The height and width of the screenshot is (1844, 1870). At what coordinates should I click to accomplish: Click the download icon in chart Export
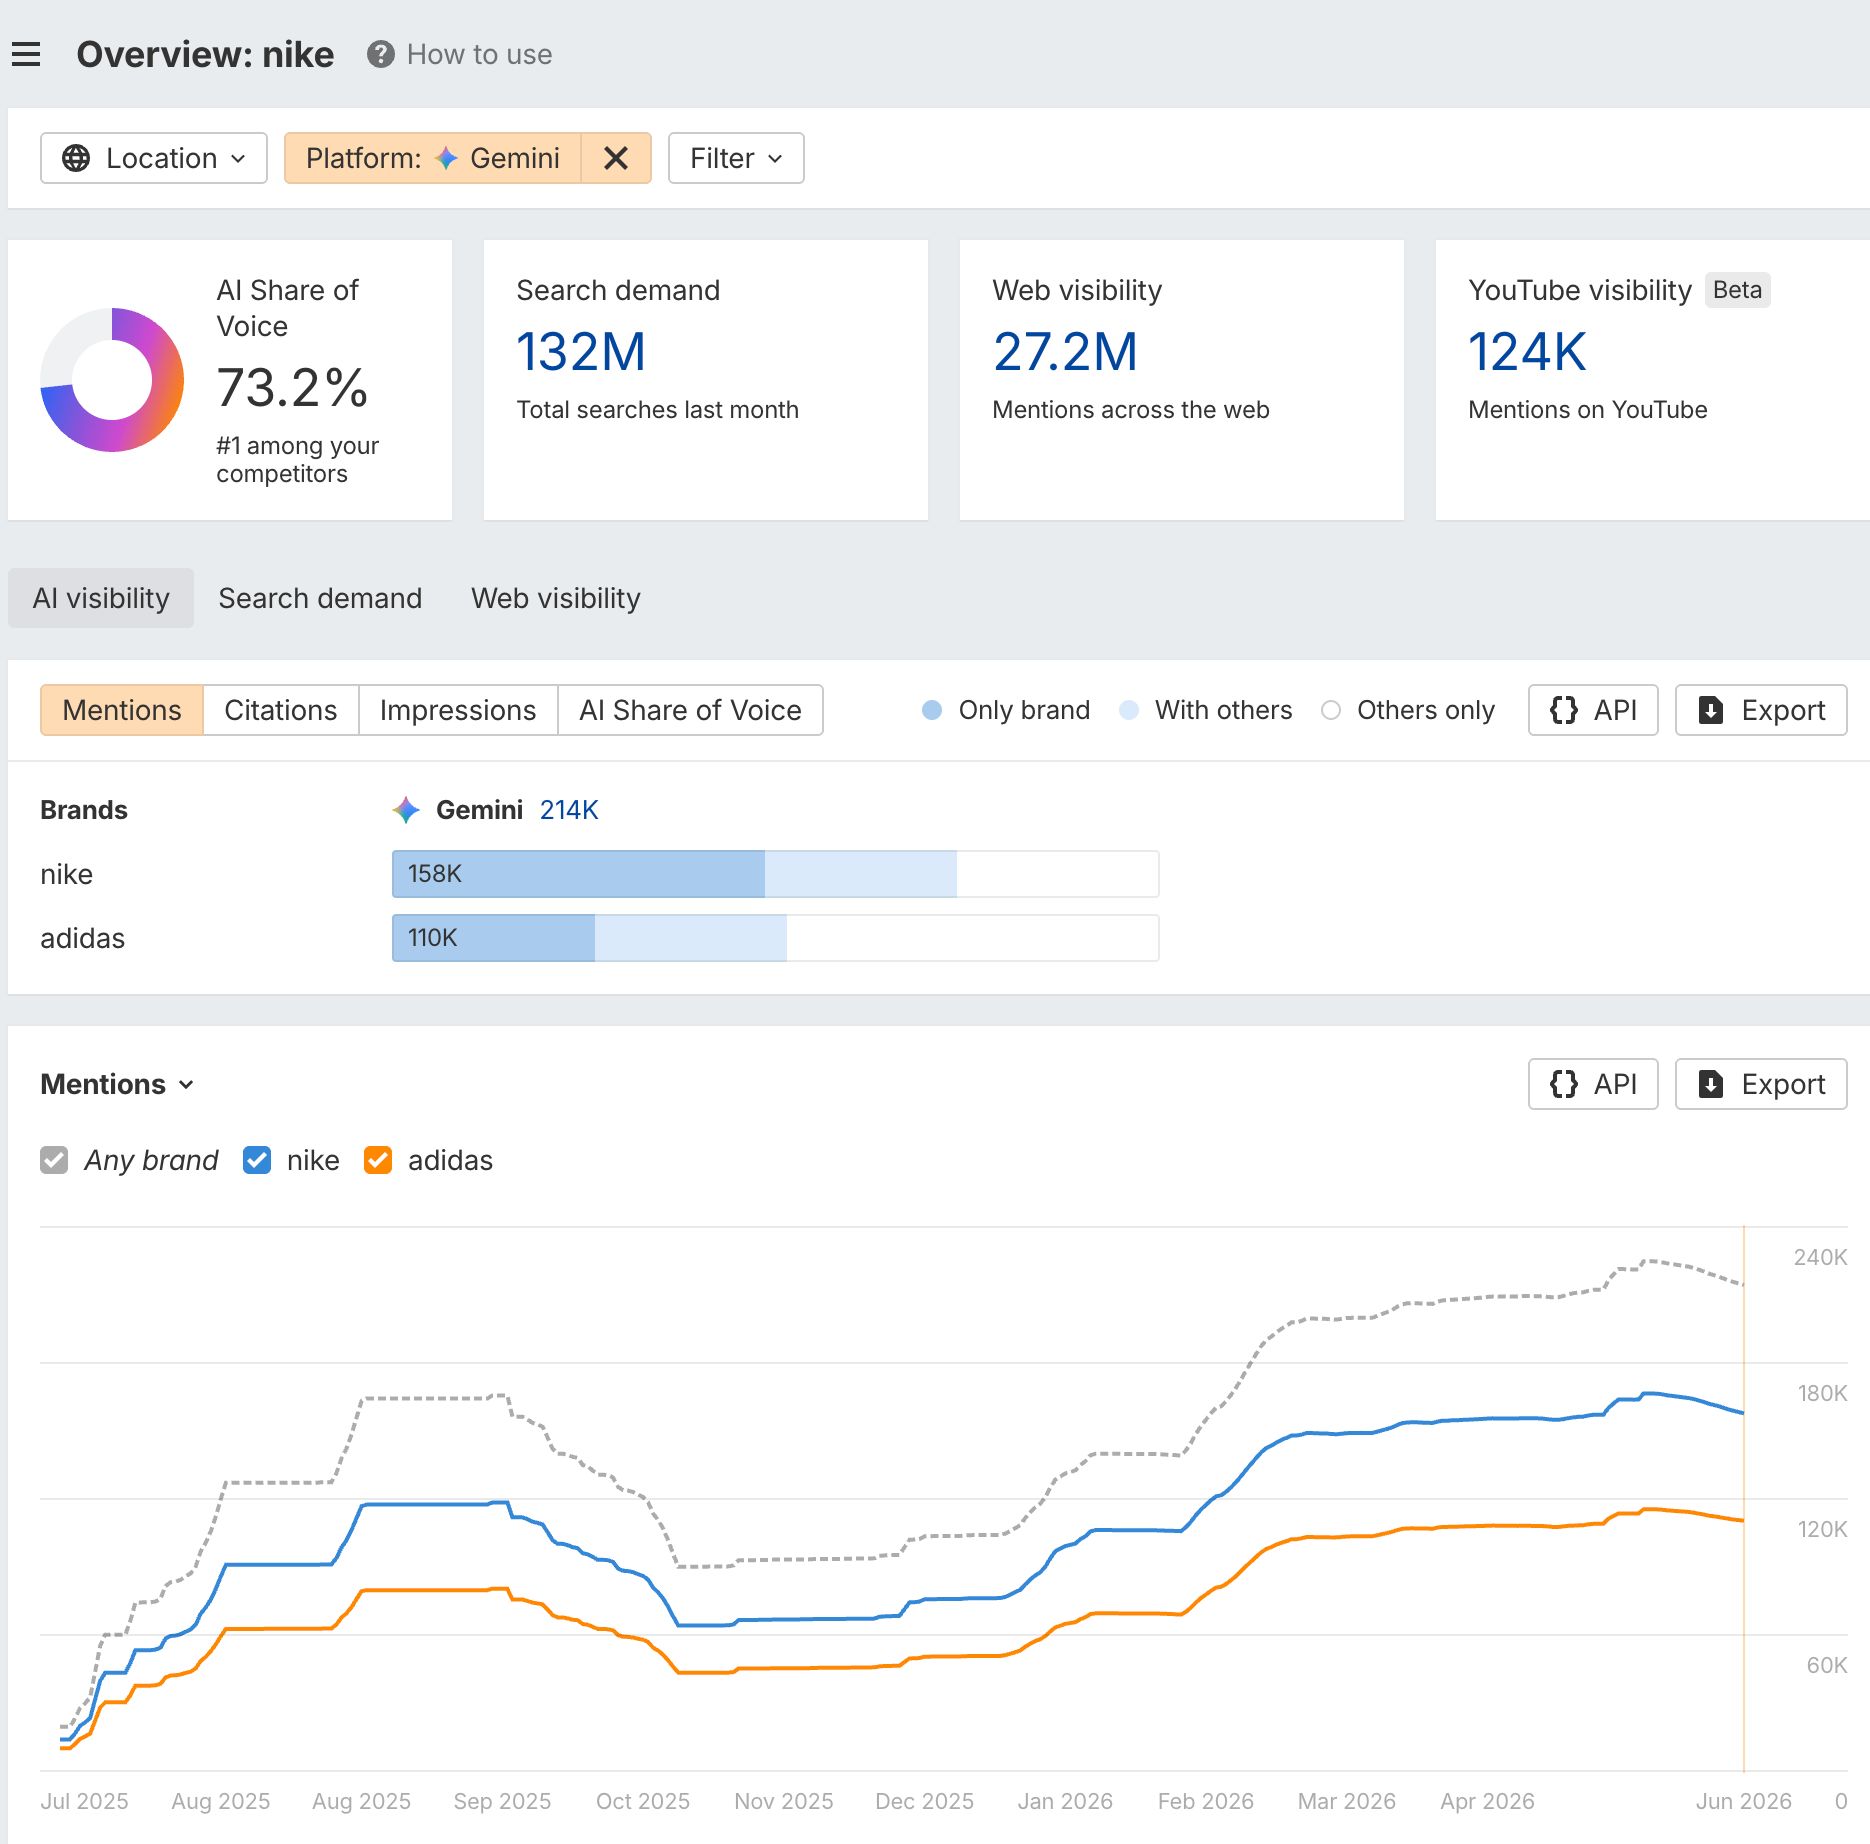(1711, 1084)
